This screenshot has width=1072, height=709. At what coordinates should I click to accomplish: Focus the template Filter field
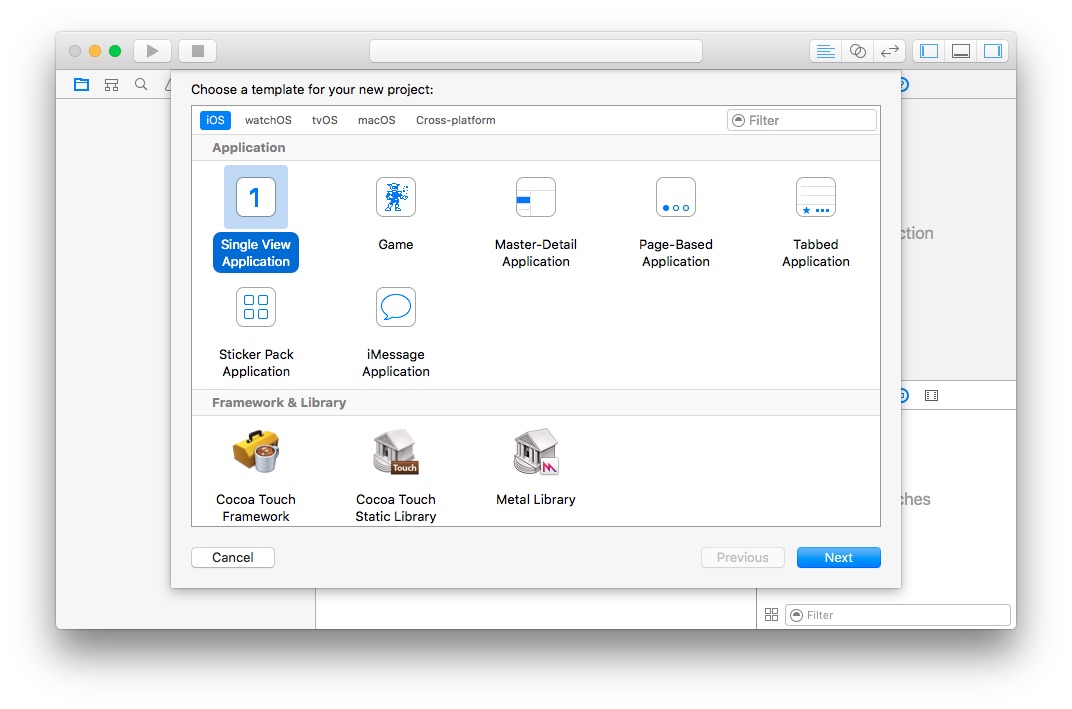click(801, 120)
